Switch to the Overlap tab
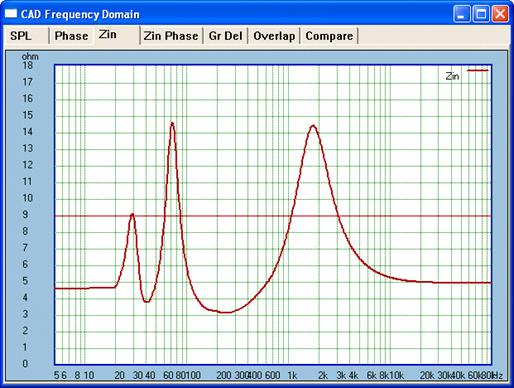The height and width of the screenshot is (388, 514). 274,36
